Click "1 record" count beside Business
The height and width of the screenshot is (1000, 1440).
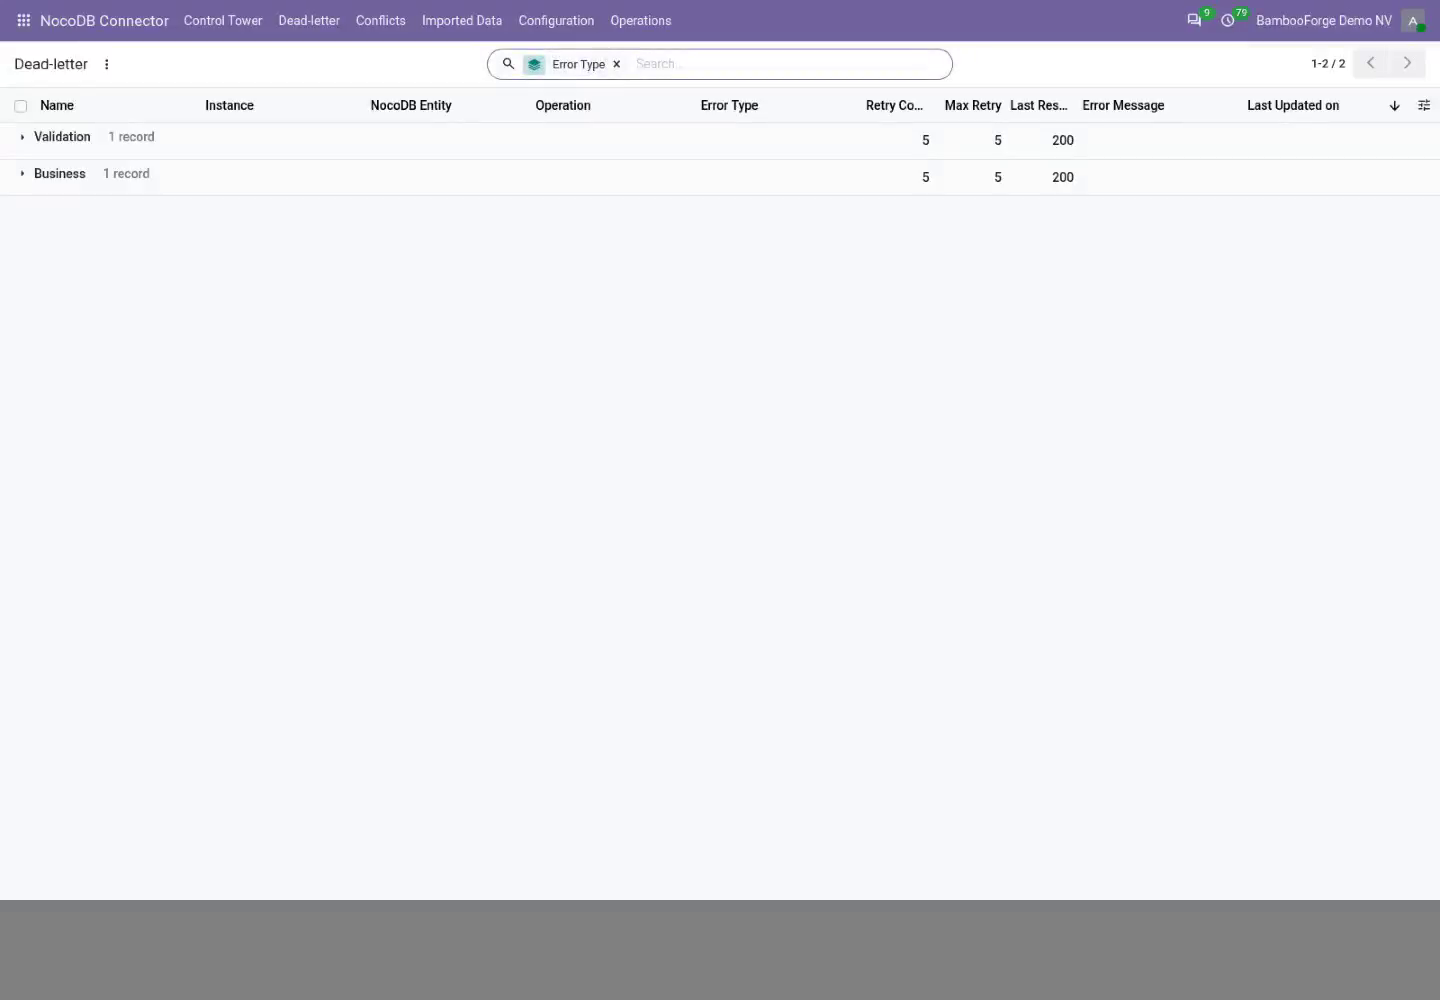point(126,174)
